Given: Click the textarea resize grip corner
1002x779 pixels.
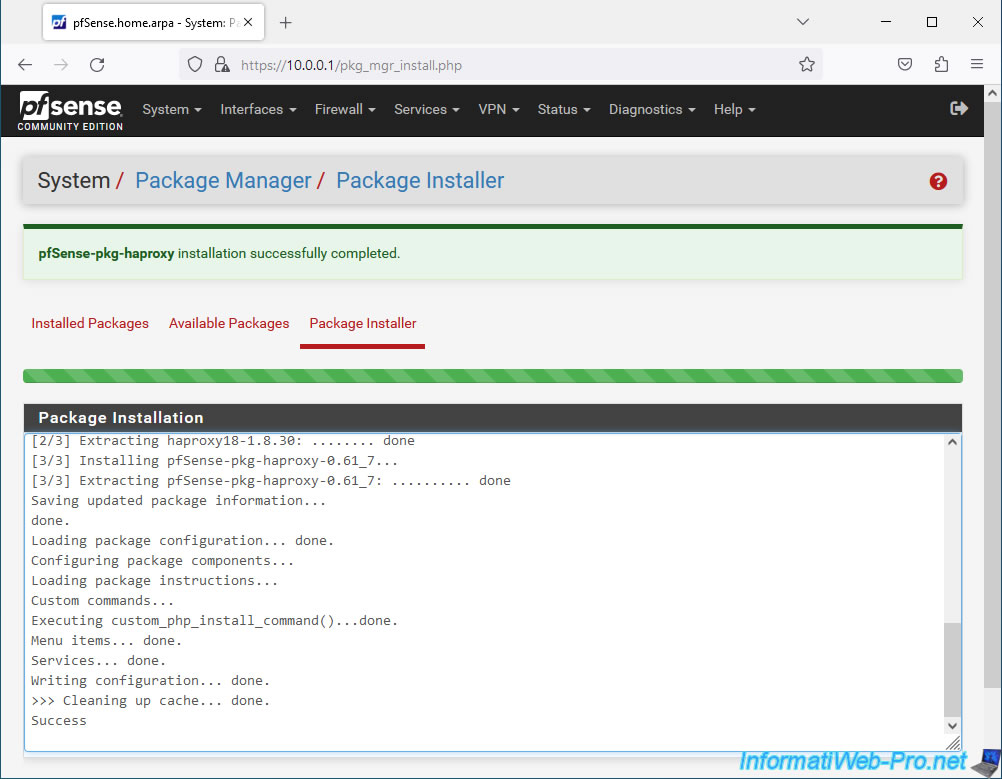Looking at the screenshot, I should pos(953,743).
